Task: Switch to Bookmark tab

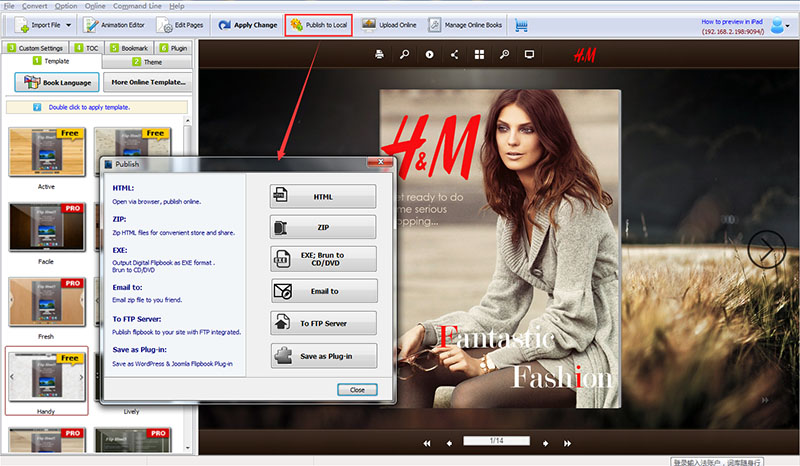Action: pos(129,48)
